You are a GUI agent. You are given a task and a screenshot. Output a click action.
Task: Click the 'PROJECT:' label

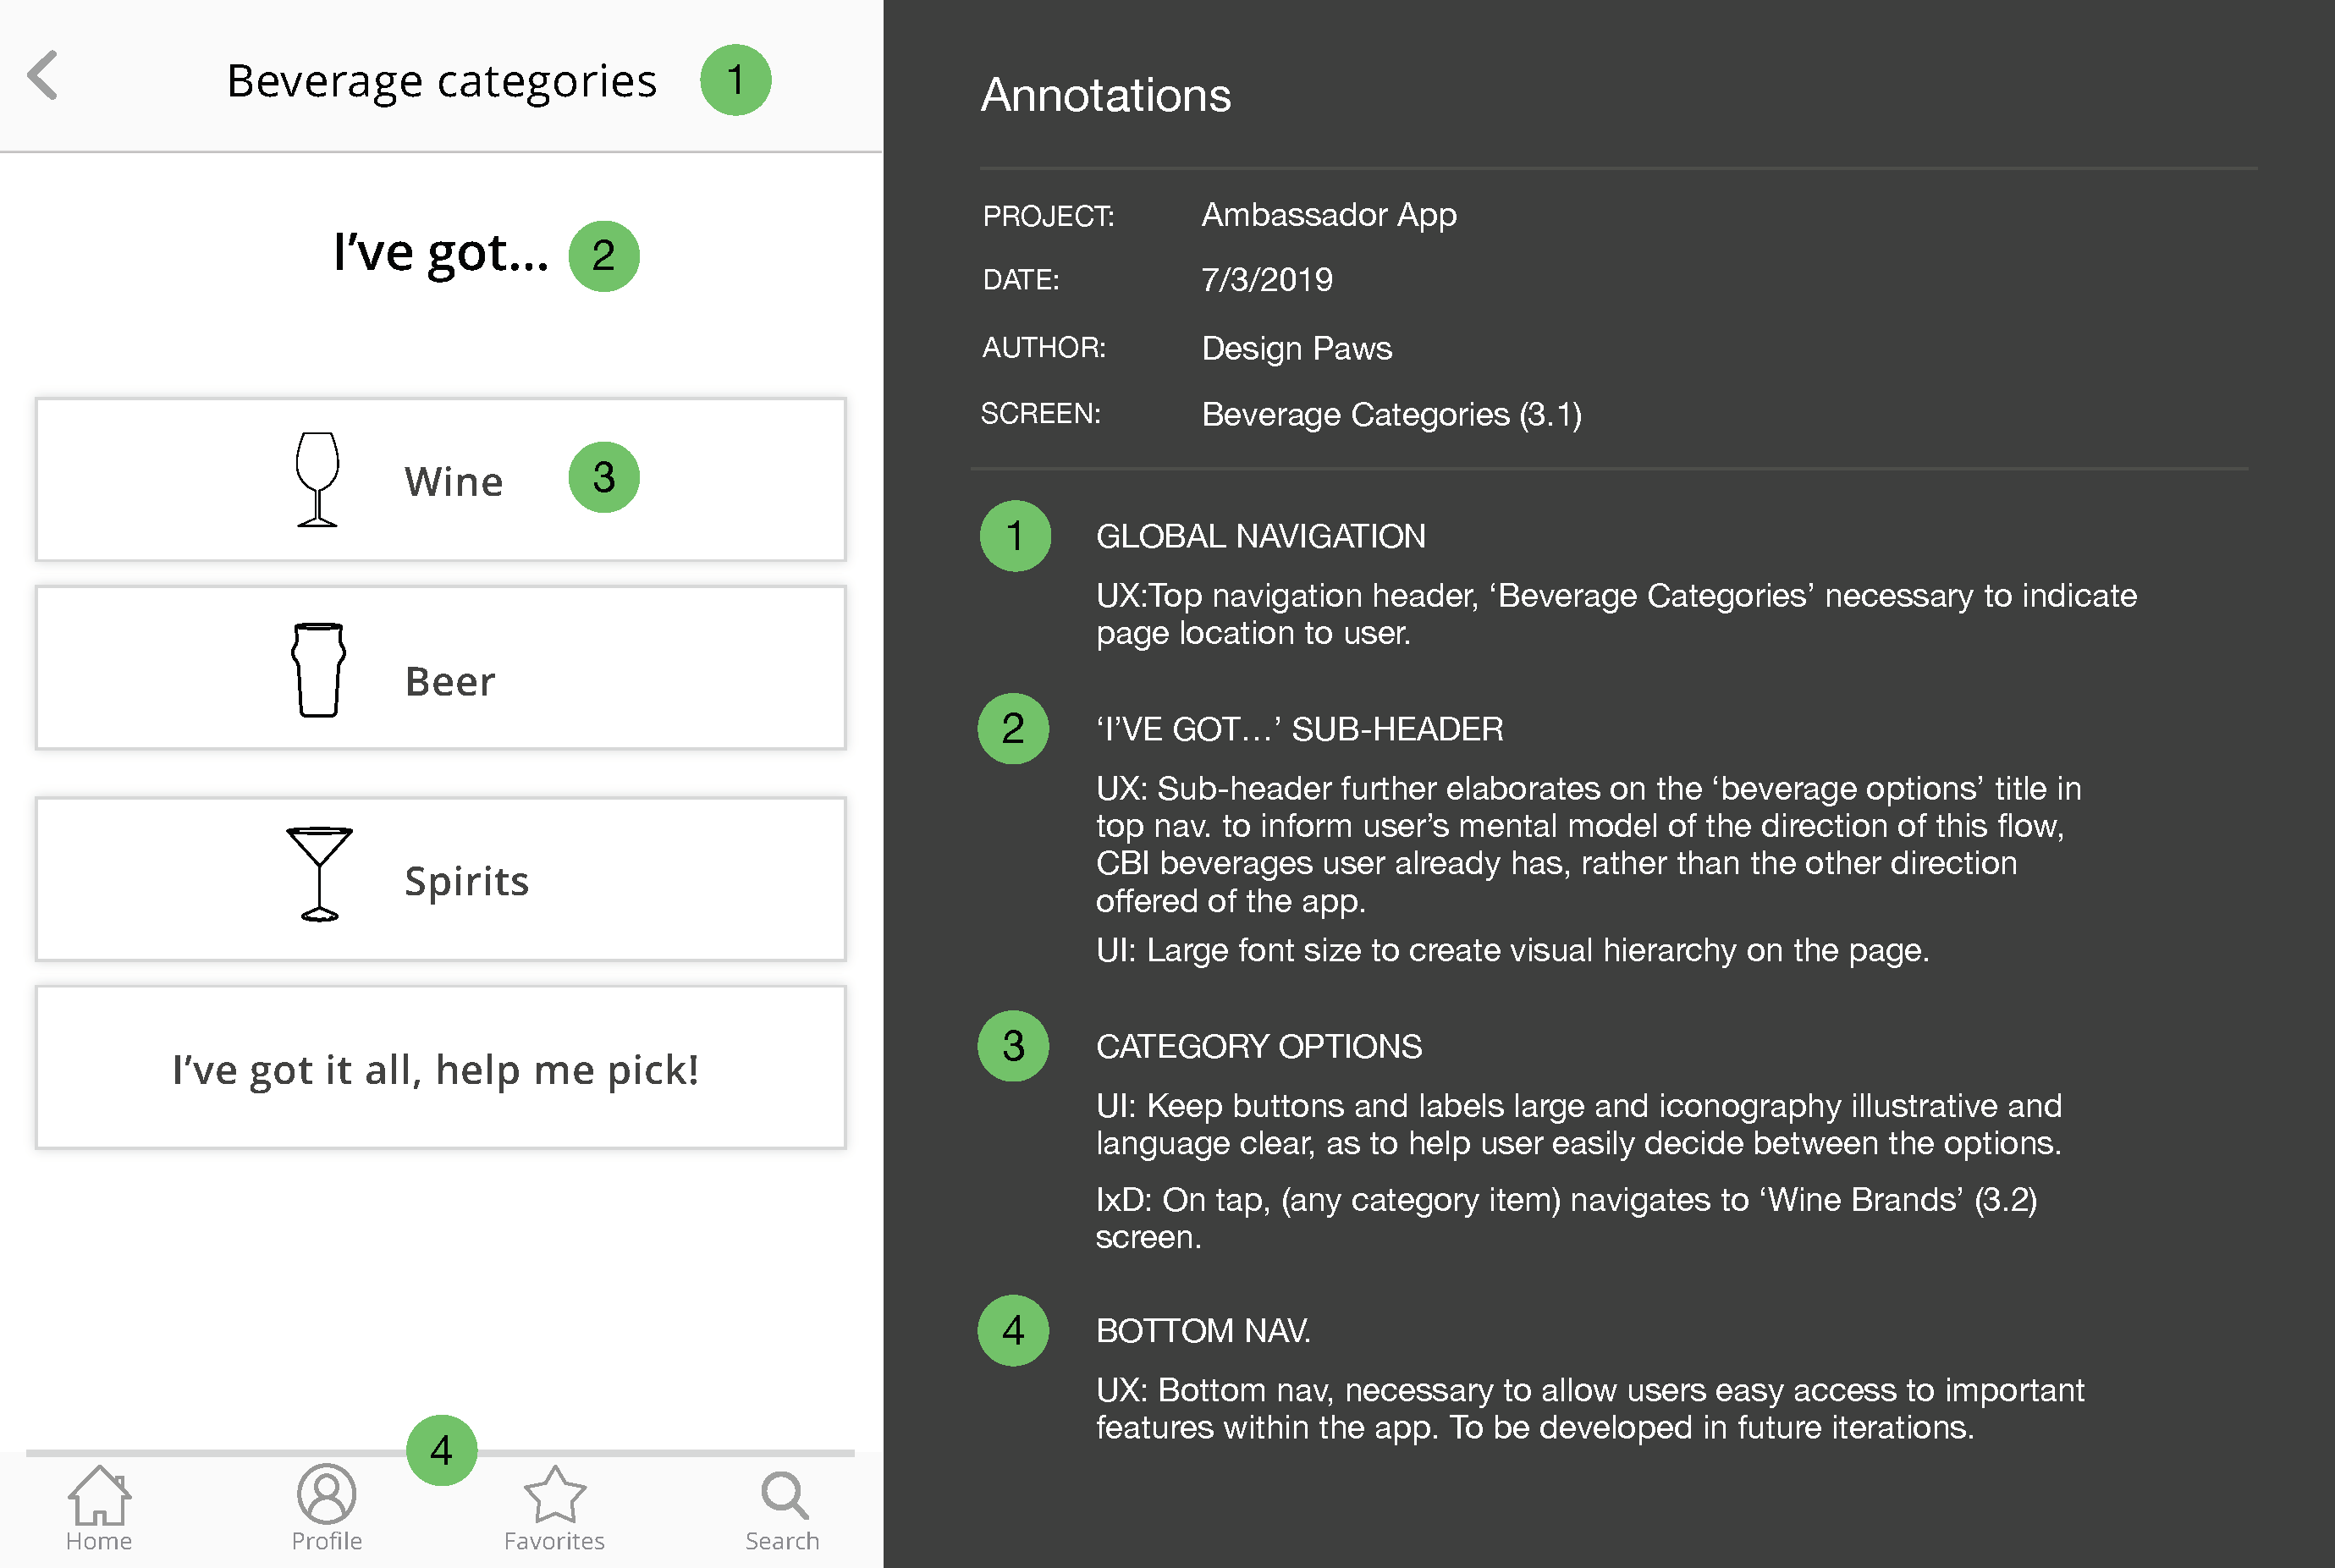point(1048,216)
